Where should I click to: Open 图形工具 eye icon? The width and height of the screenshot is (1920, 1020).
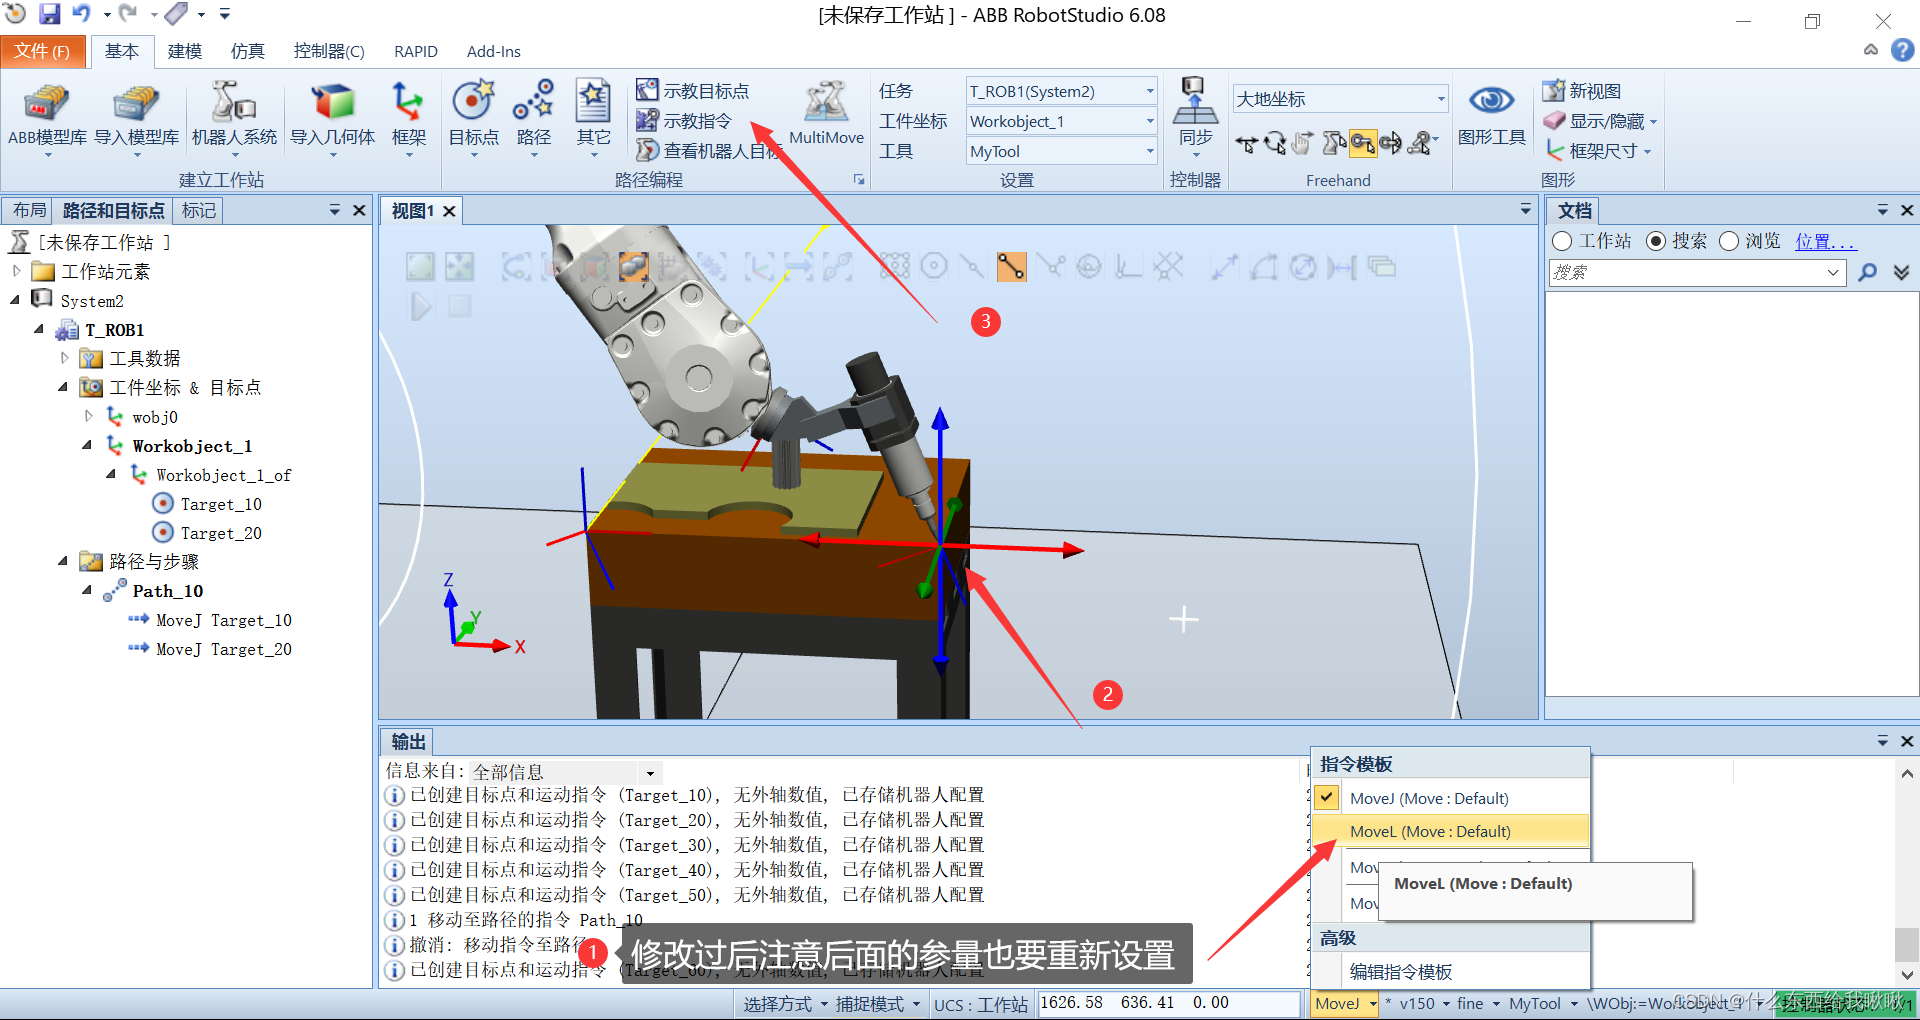tap(1491, 100)
